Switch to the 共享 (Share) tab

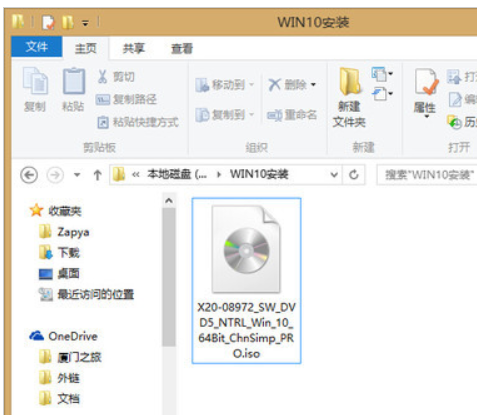(133, 49)
